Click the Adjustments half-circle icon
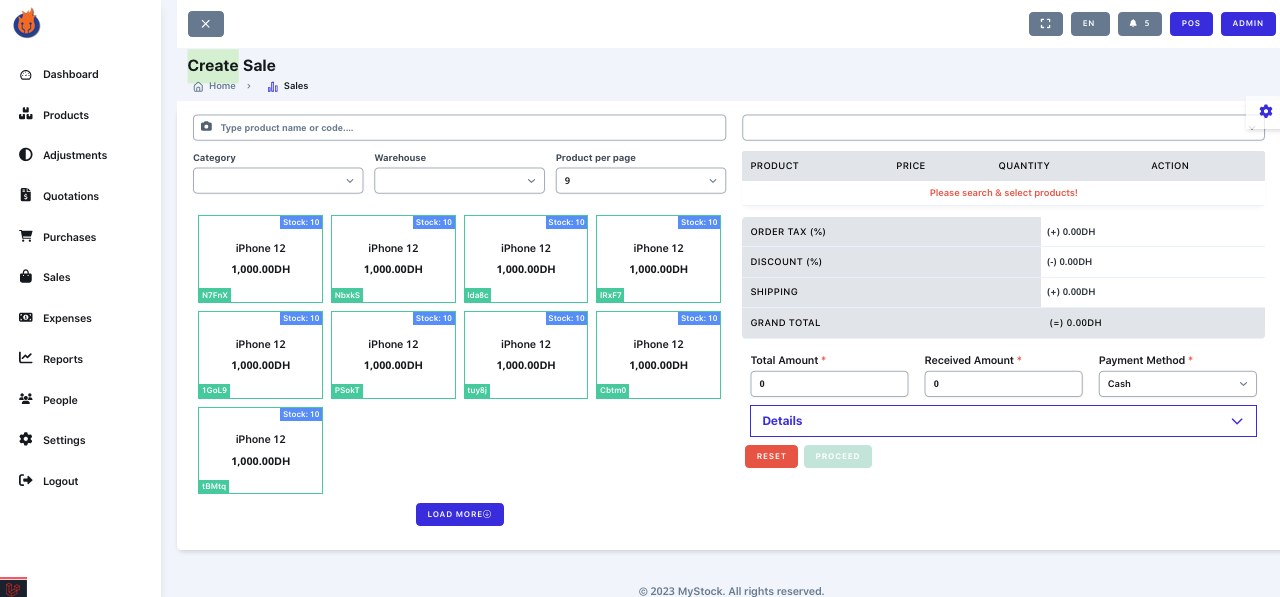Viewport: 1280px width, 597px height. tap(26, 155)
